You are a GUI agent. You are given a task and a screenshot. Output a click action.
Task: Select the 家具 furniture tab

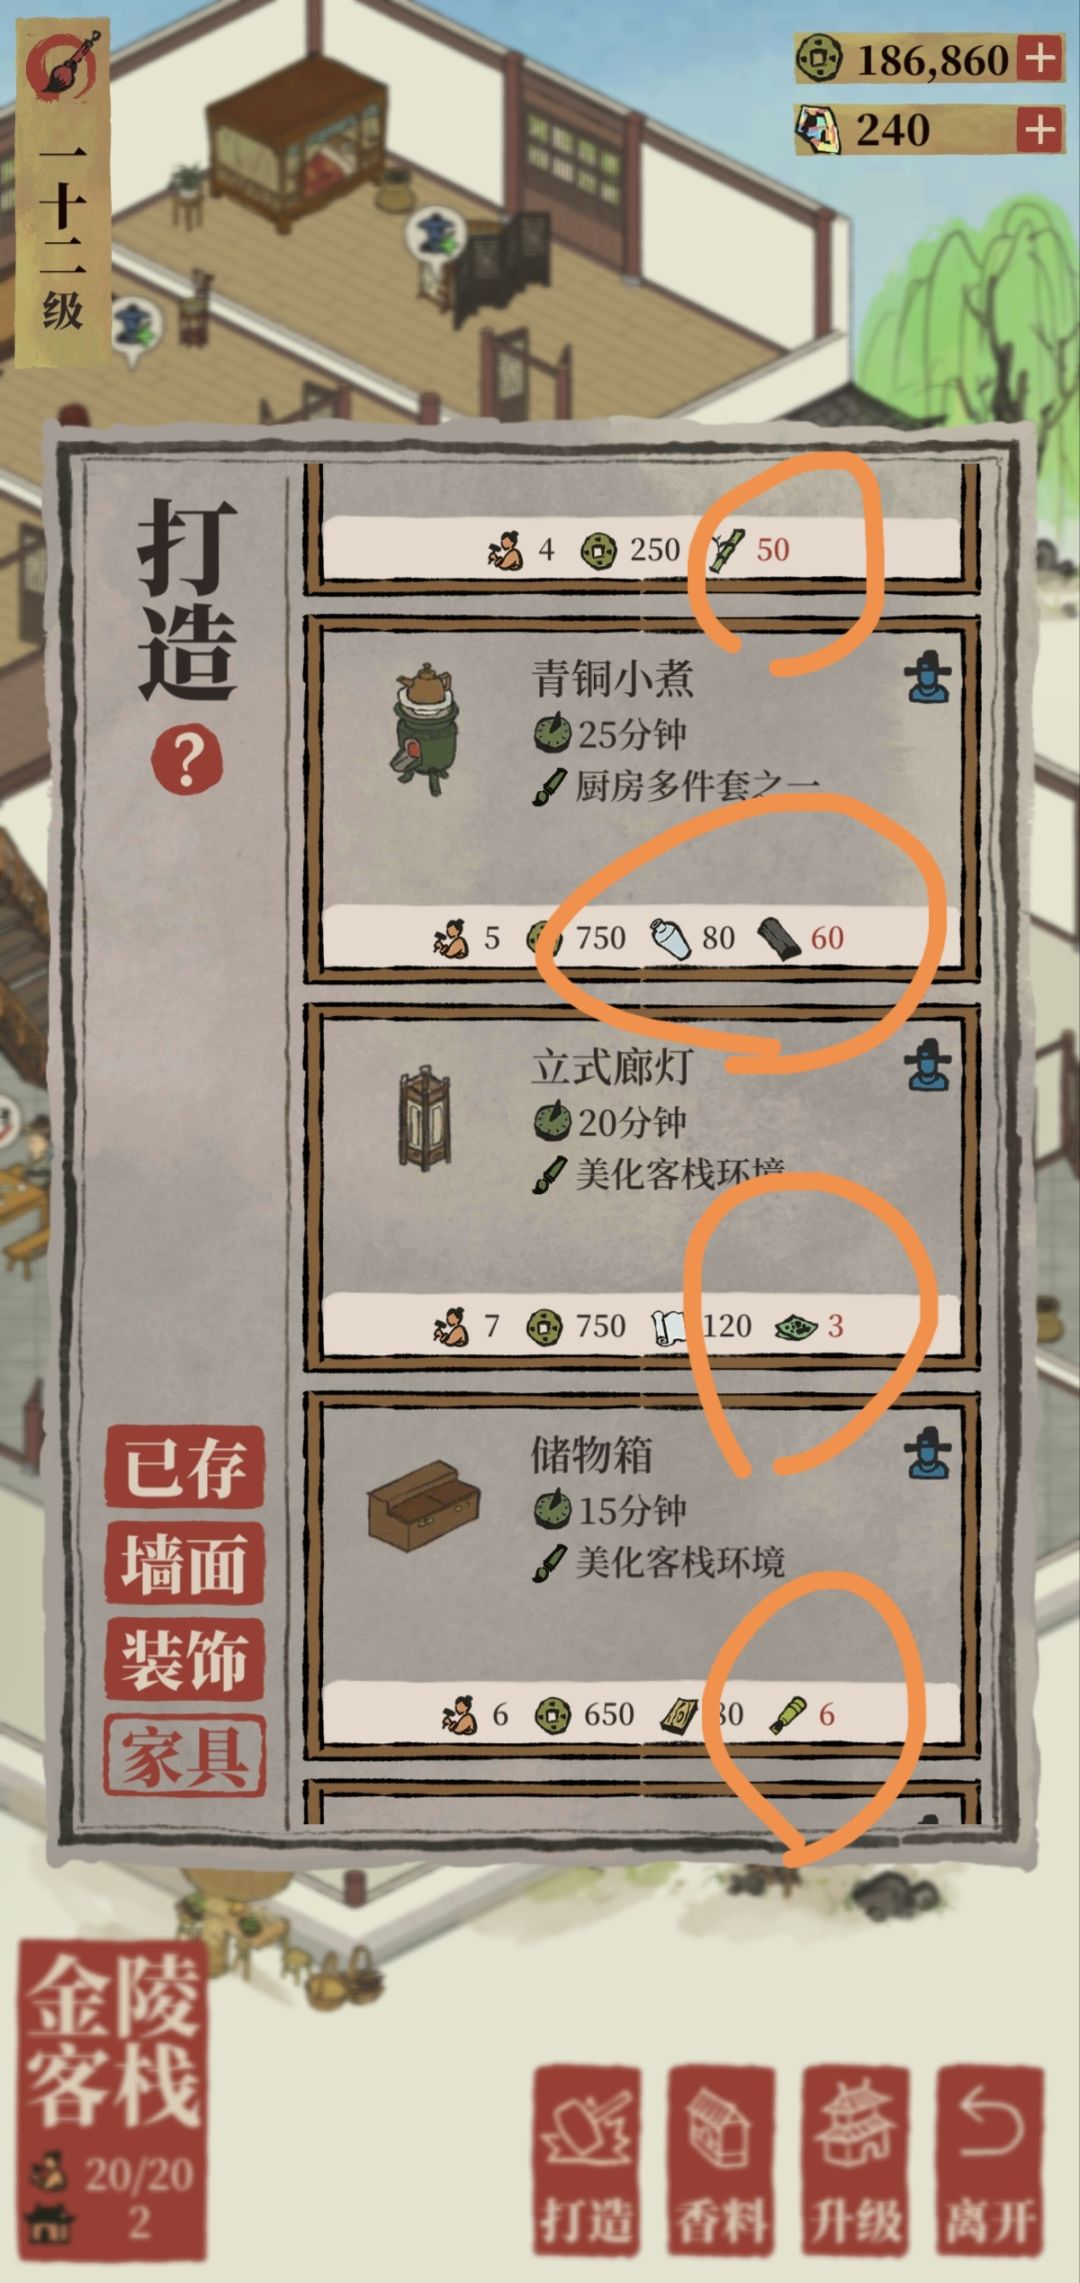[x=184, y=1755]
